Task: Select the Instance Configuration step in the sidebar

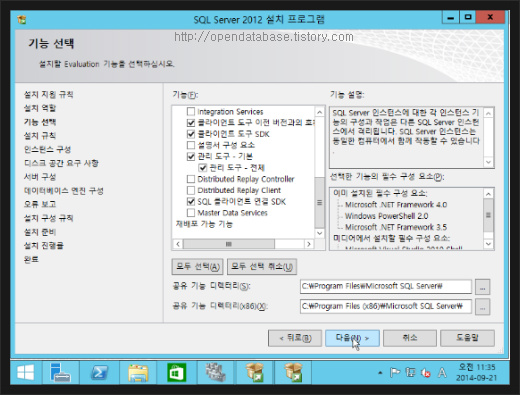Action: (47, 149)
